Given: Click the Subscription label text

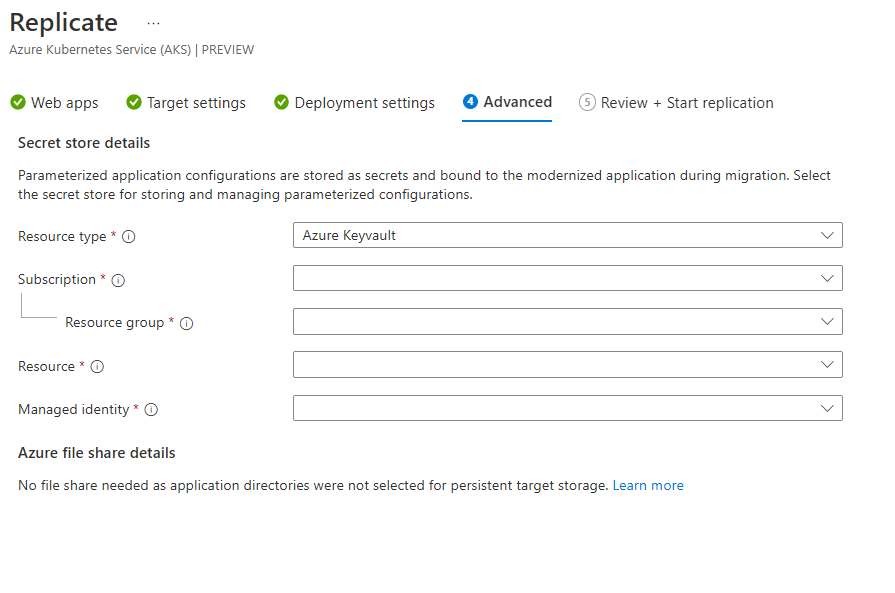Looking at the screenshot, I should tap(57, 280).
